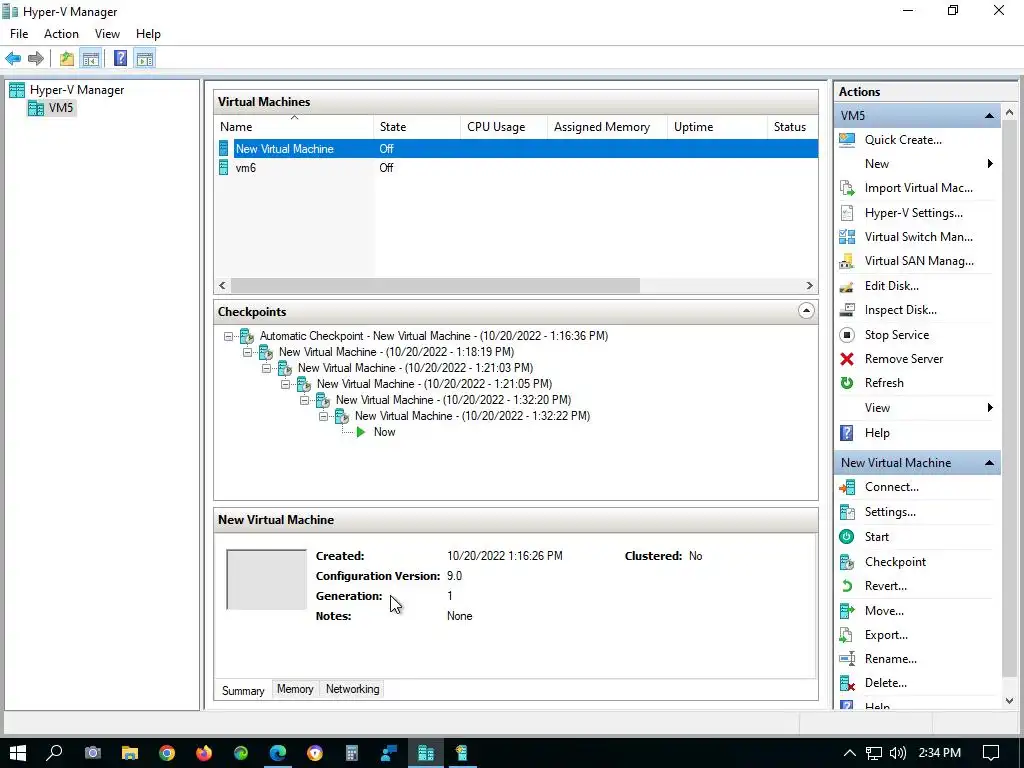
Task: Collapse the 1:32:22 PM checkpoint node
Action: coord(323,416)
